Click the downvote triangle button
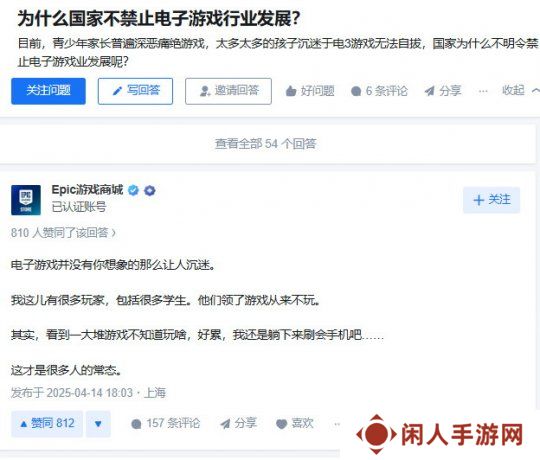The height and width of the screenshot is (460, 540). click(98, 424)
